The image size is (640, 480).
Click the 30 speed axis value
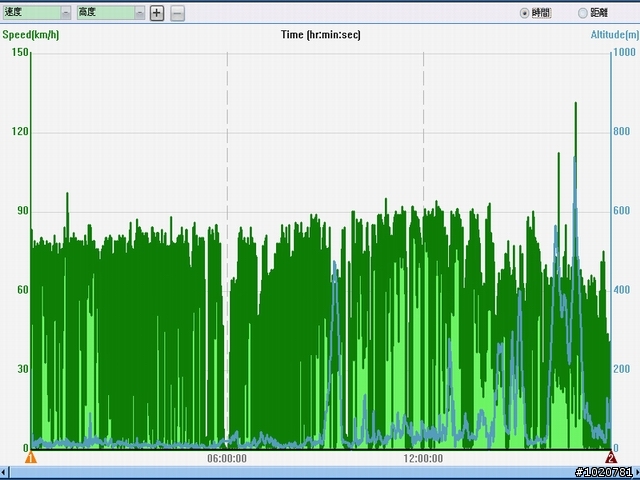coord(23,369)
